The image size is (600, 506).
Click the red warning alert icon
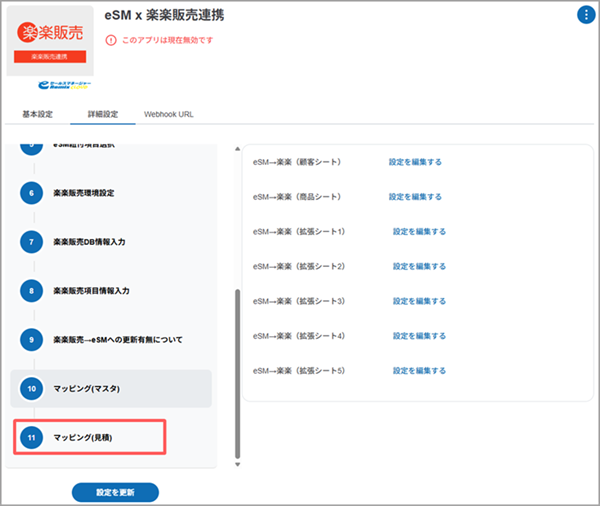111,40
